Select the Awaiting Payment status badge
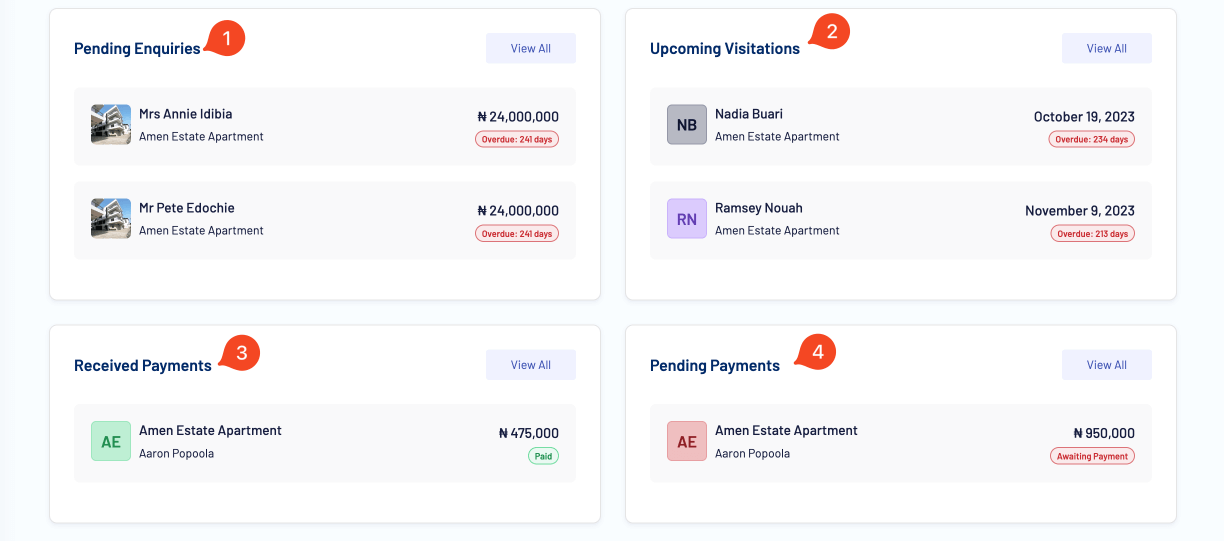The width and height of the screenshot is (1224, 541). pos(1092,456)
